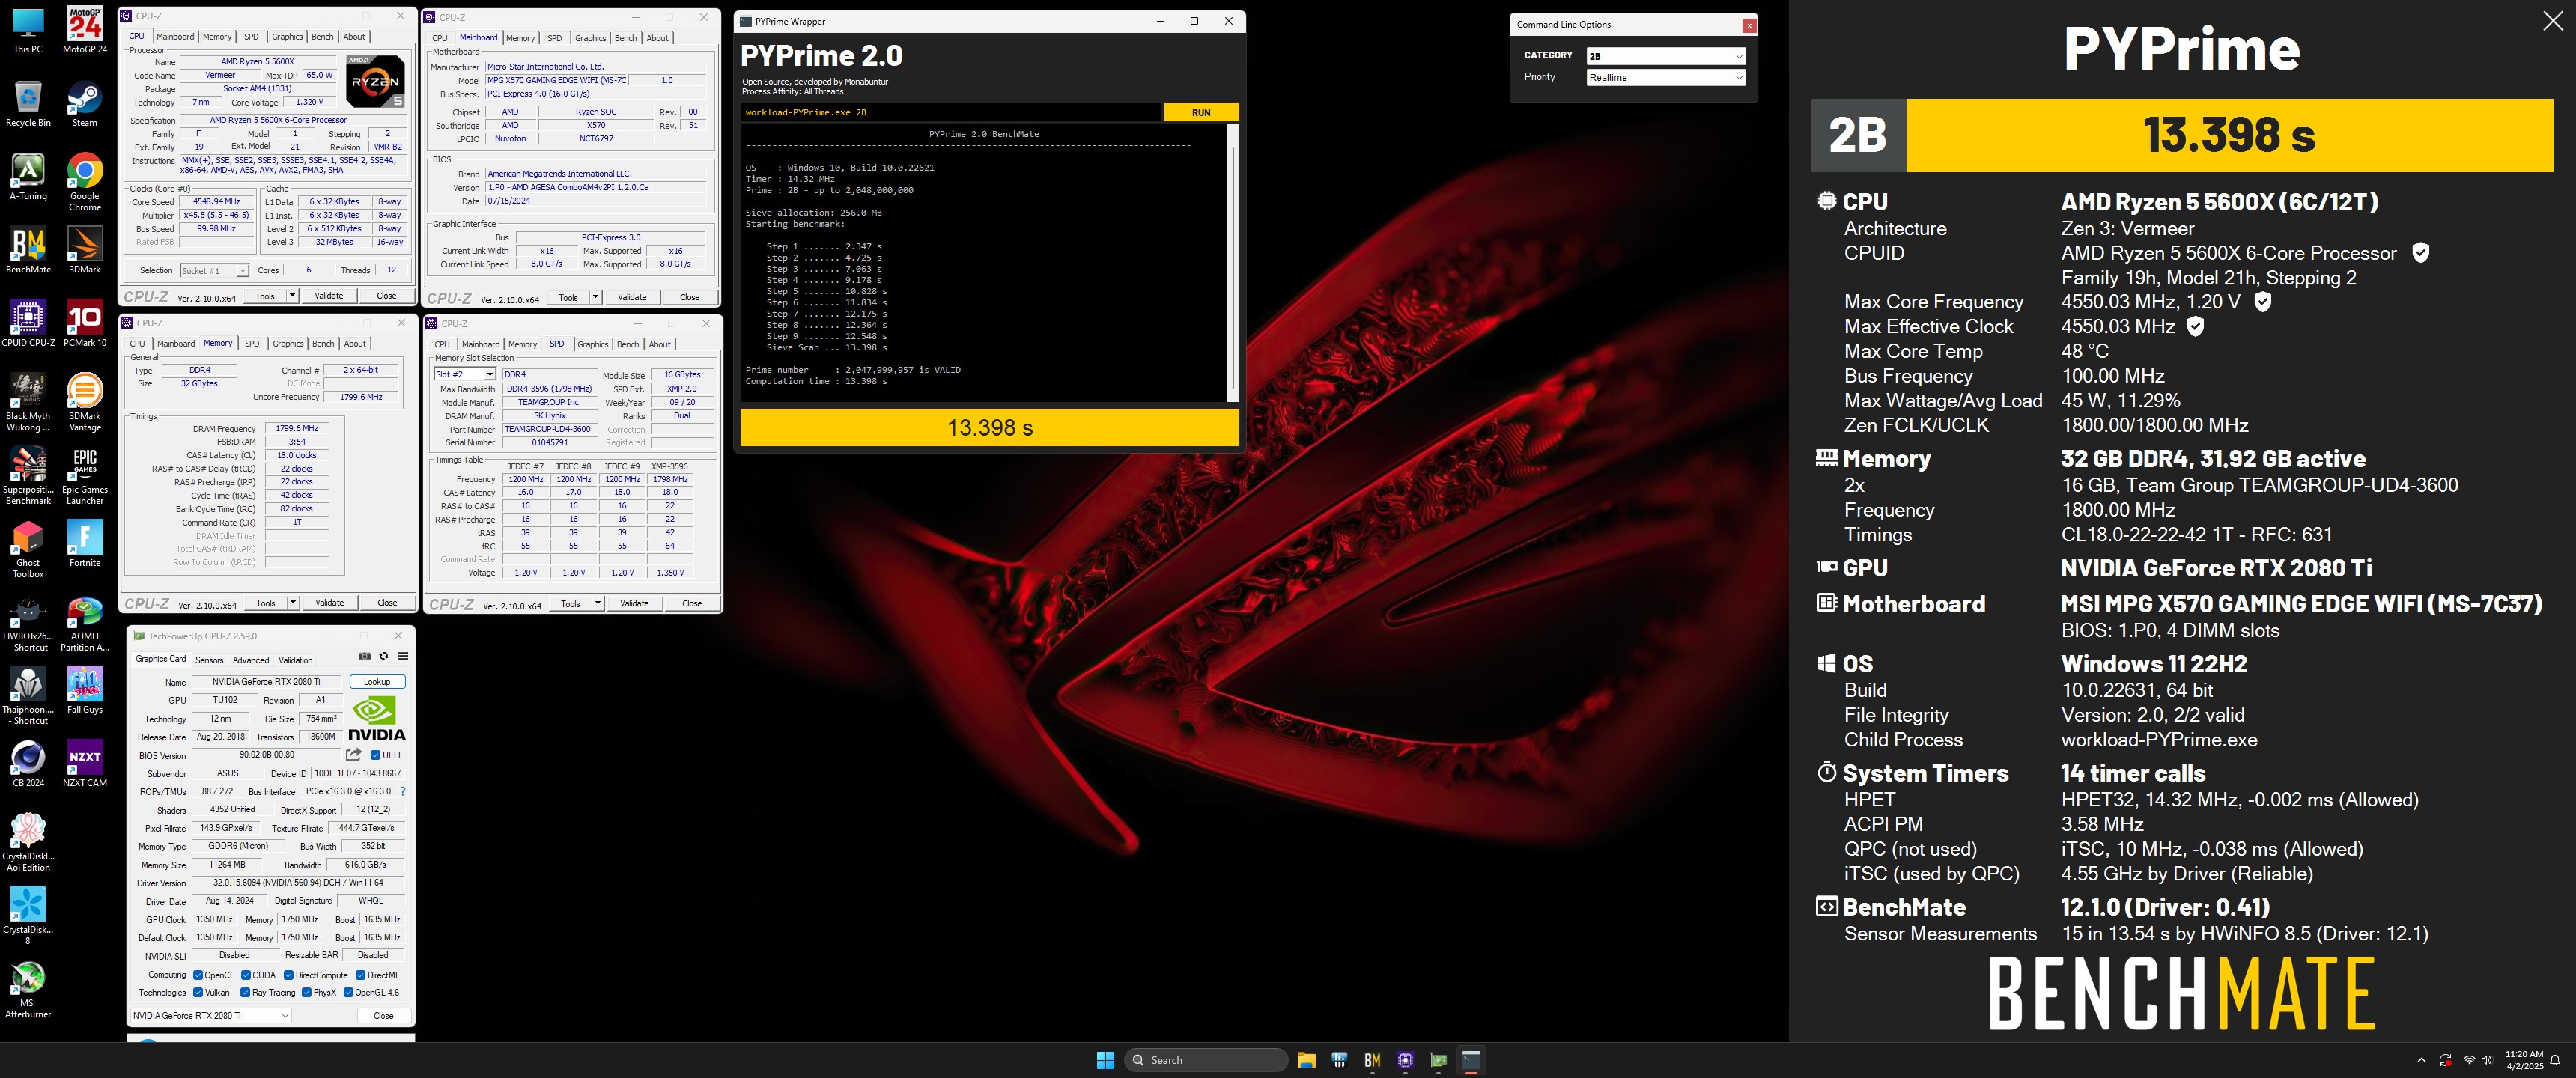Open the Socket #1 selection dropdown
This screenshot has height=1078, width=2576.
pos(214,270)
